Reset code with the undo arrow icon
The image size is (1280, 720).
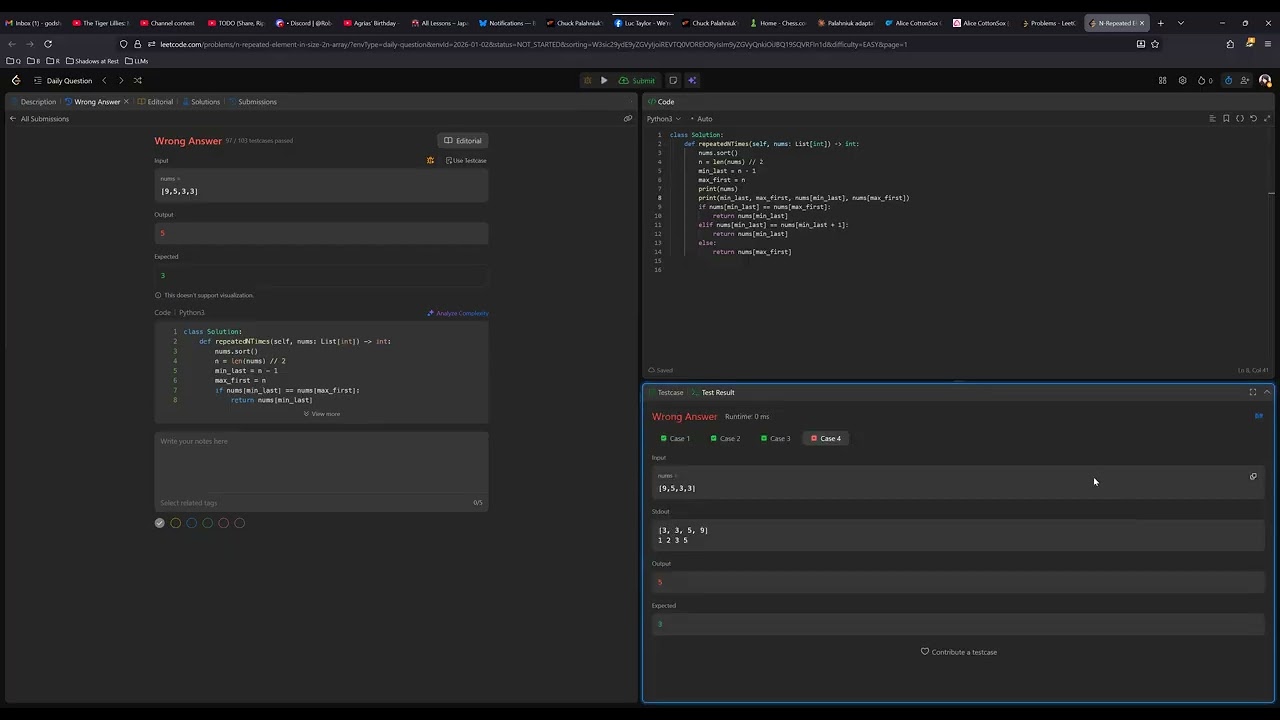(1253, 119)
